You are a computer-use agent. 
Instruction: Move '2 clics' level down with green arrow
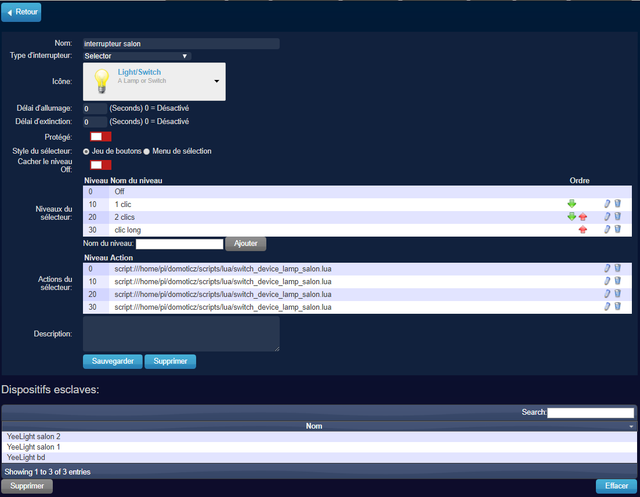[571, 216]
